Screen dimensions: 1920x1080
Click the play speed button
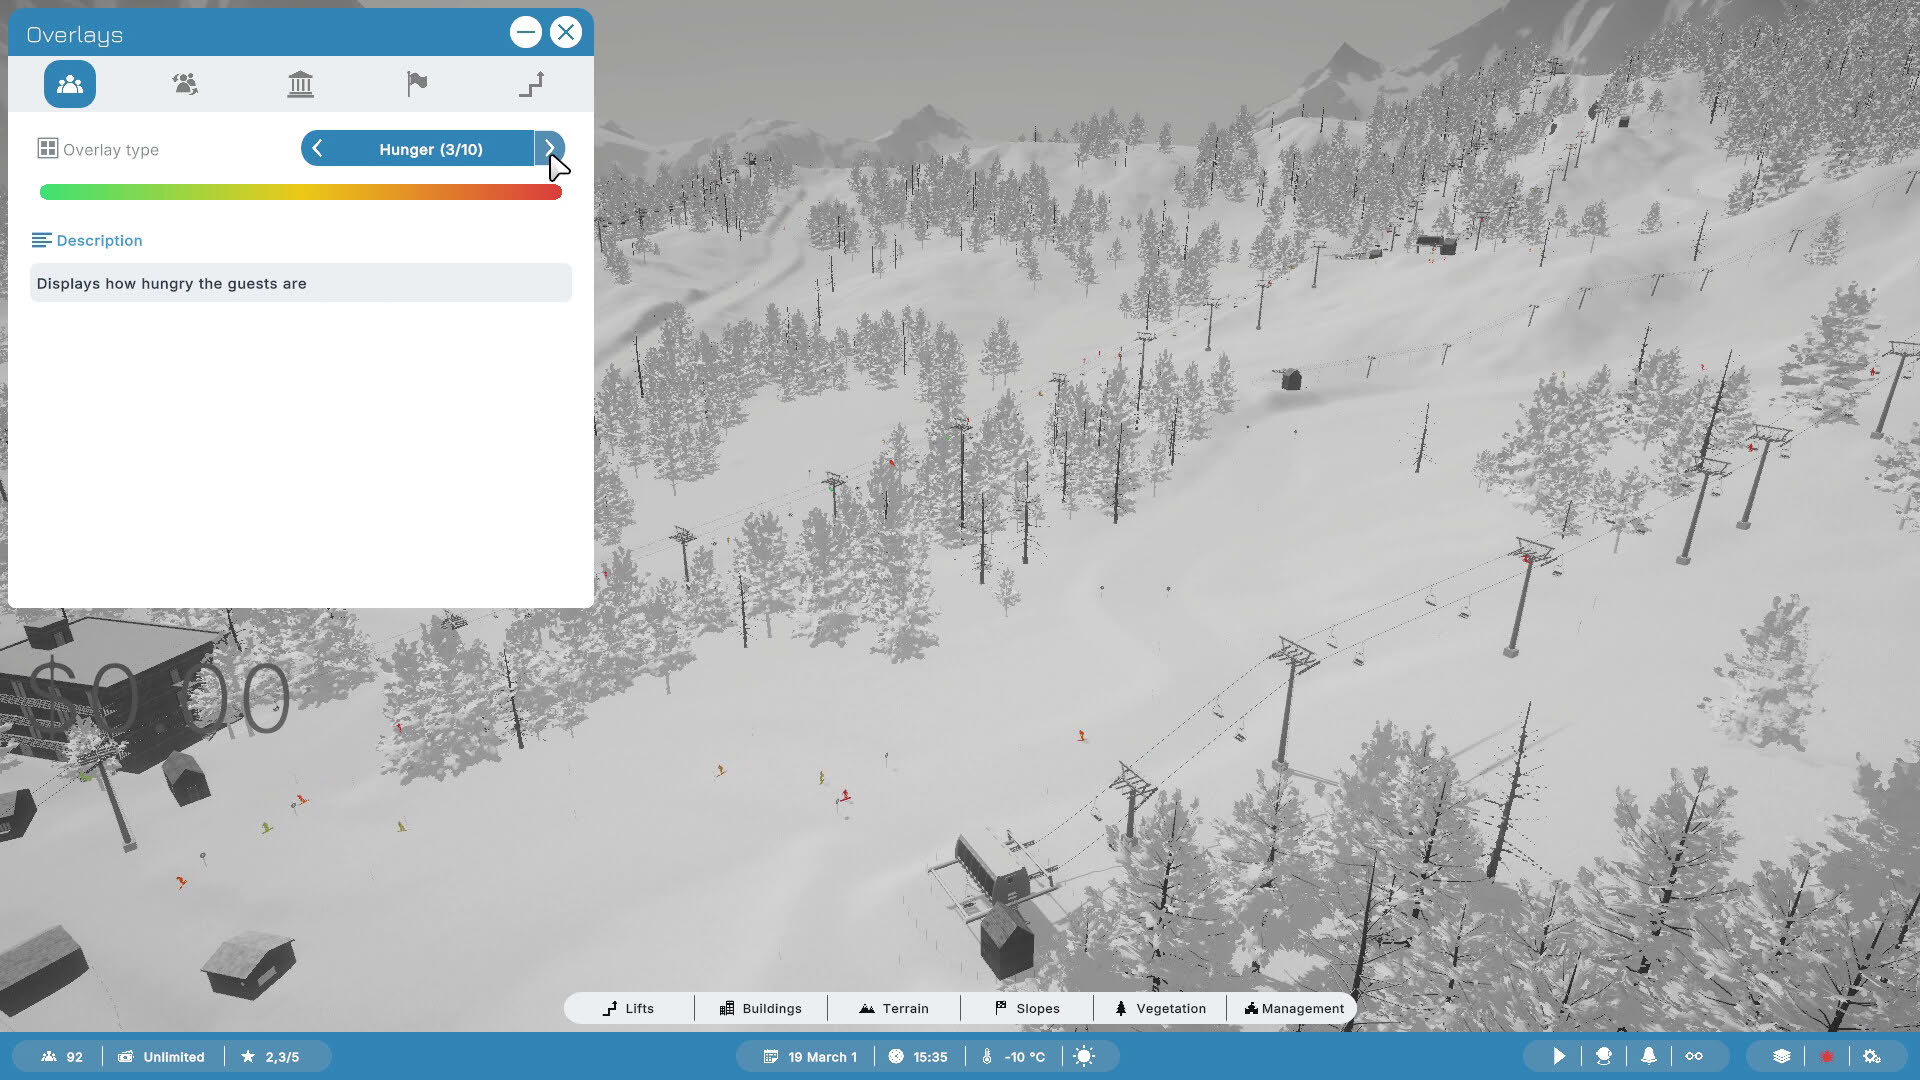pos(1558,1056)
